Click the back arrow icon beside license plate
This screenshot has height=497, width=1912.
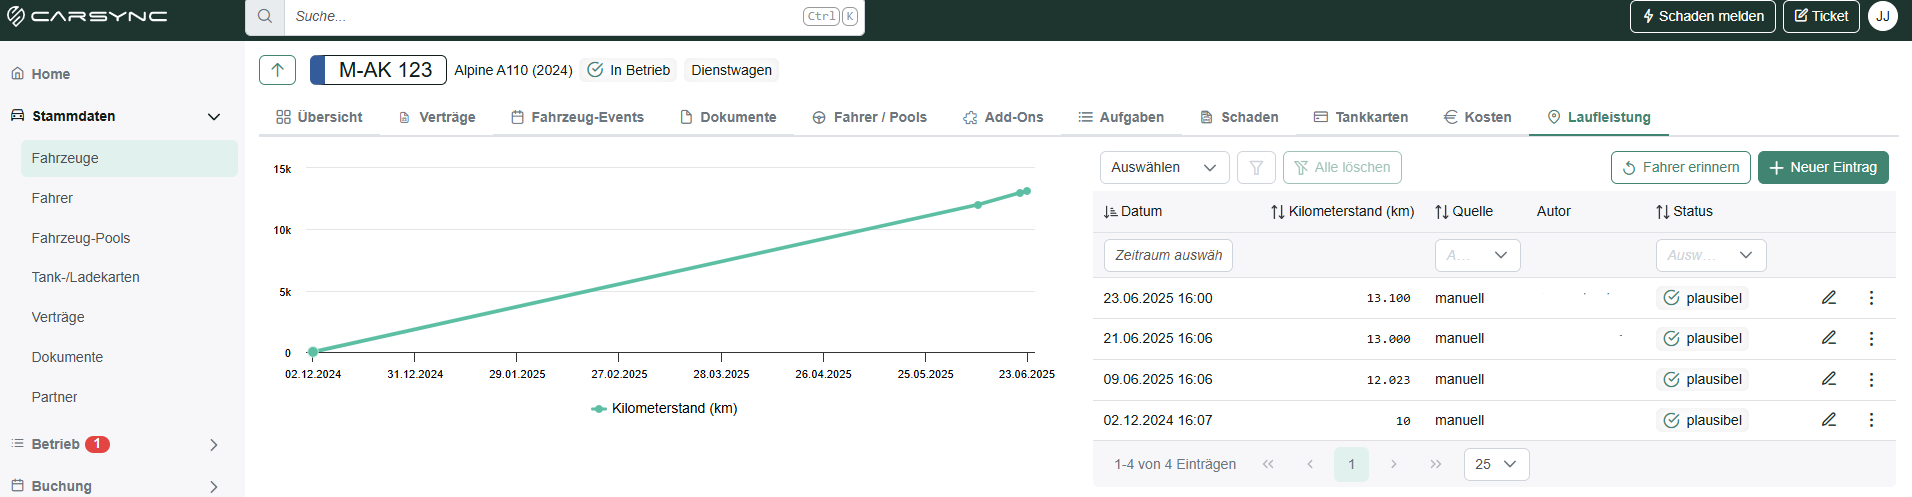click(x=277, y=70)
